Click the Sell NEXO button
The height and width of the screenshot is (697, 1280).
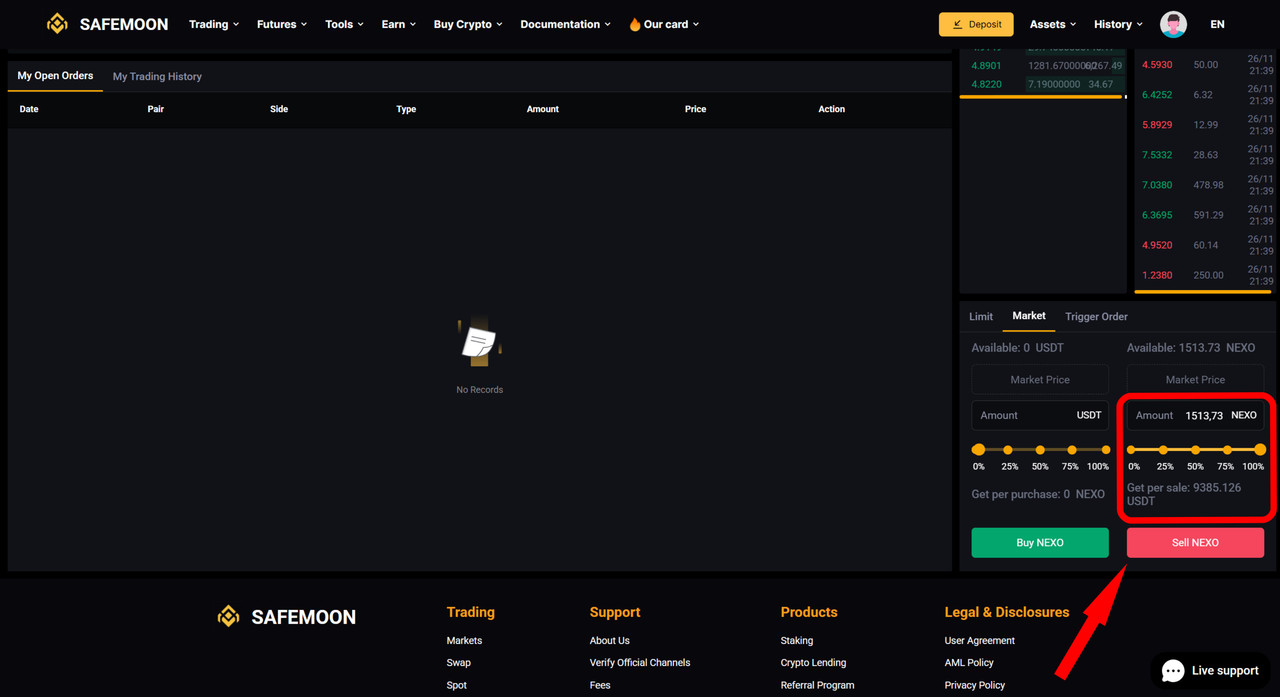pyautogui.click(x=1195, y=542)
